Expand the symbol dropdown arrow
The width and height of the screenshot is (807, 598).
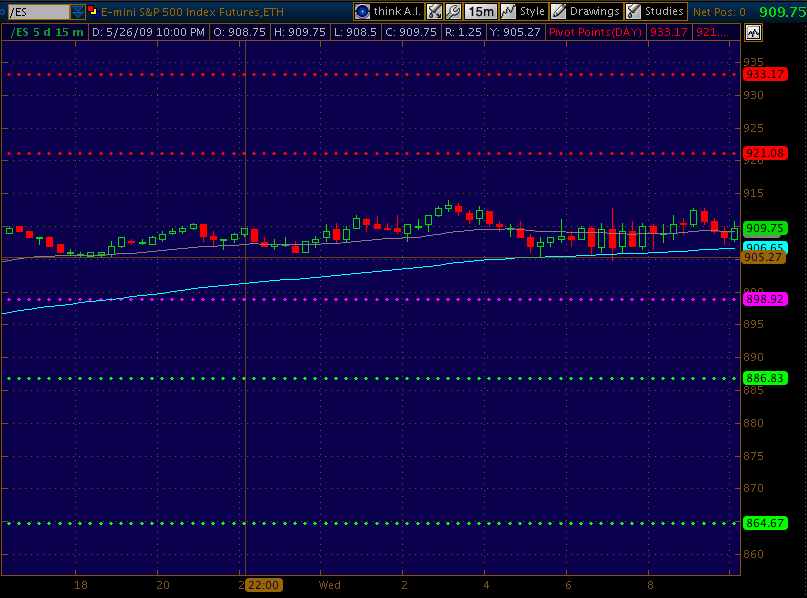click(78, 12)
